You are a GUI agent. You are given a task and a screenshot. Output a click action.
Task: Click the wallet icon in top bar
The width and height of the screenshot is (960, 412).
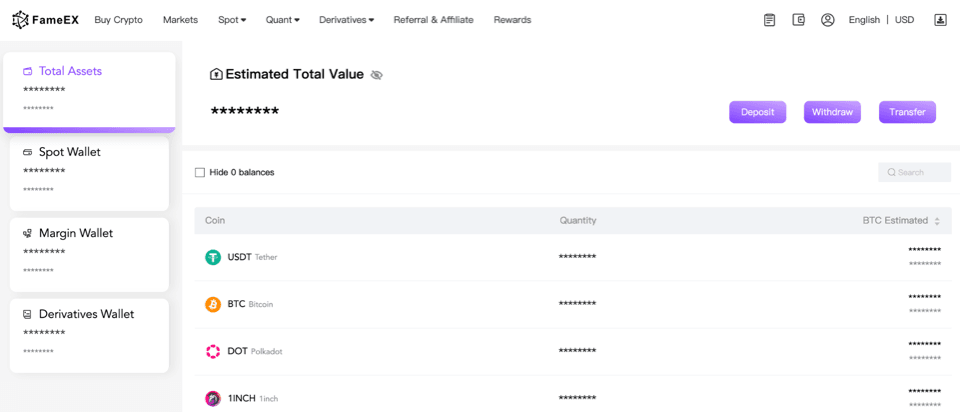pos(798,20)
